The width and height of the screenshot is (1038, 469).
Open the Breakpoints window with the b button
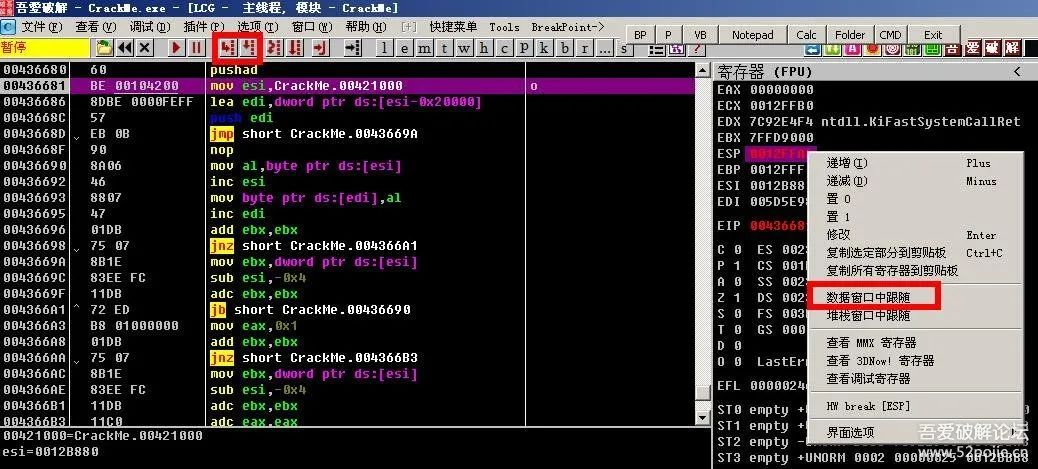tap(565, 48)
